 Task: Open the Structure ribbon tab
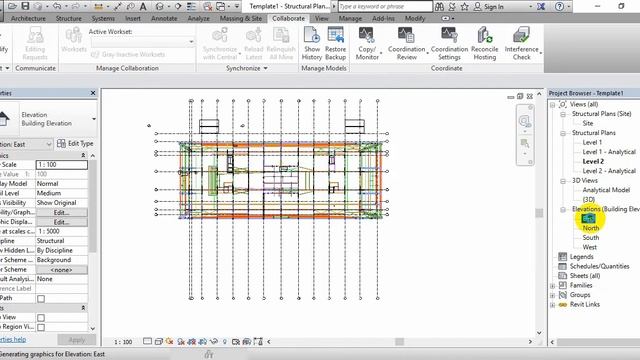(69, 18)
